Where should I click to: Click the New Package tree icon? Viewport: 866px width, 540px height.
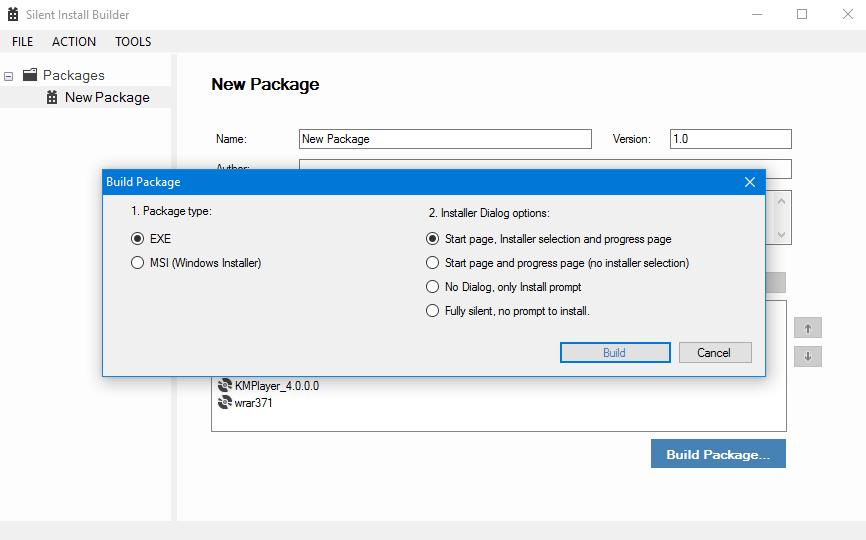pyautogui.click(x=52, y=97)
